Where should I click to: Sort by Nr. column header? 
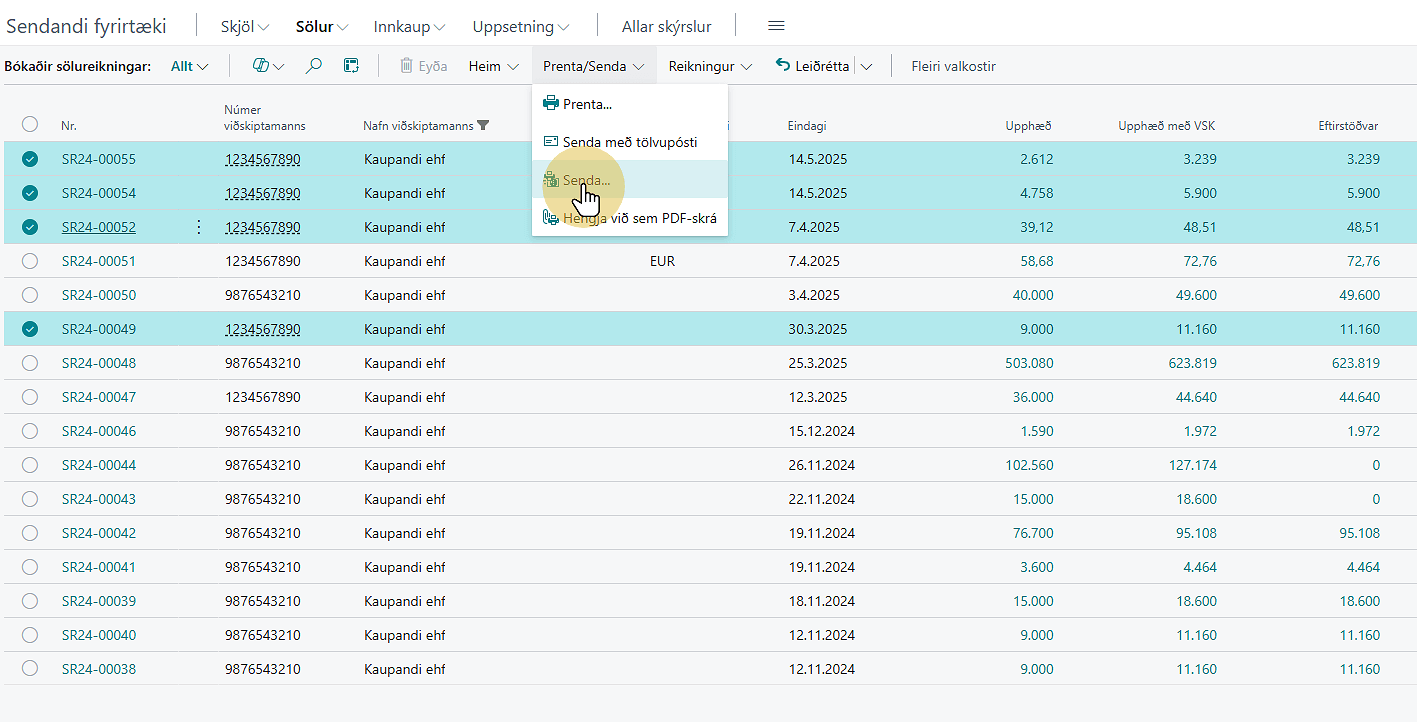click(69, 126)
